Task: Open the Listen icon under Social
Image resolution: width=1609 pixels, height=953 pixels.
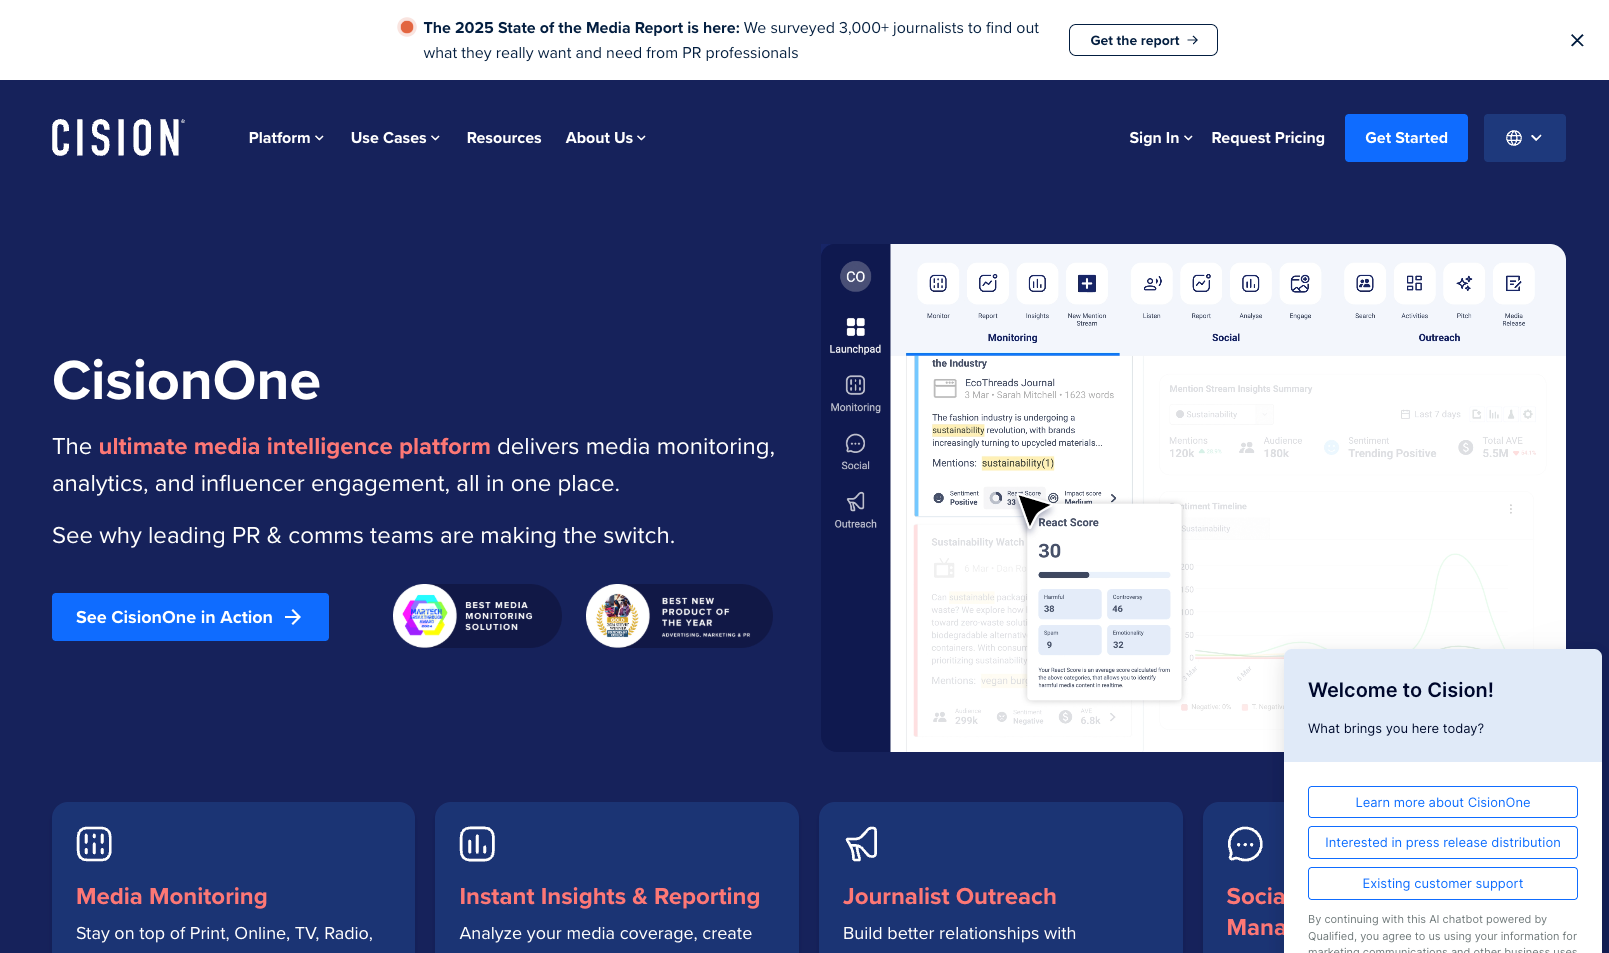Action: pos(1152,284)
